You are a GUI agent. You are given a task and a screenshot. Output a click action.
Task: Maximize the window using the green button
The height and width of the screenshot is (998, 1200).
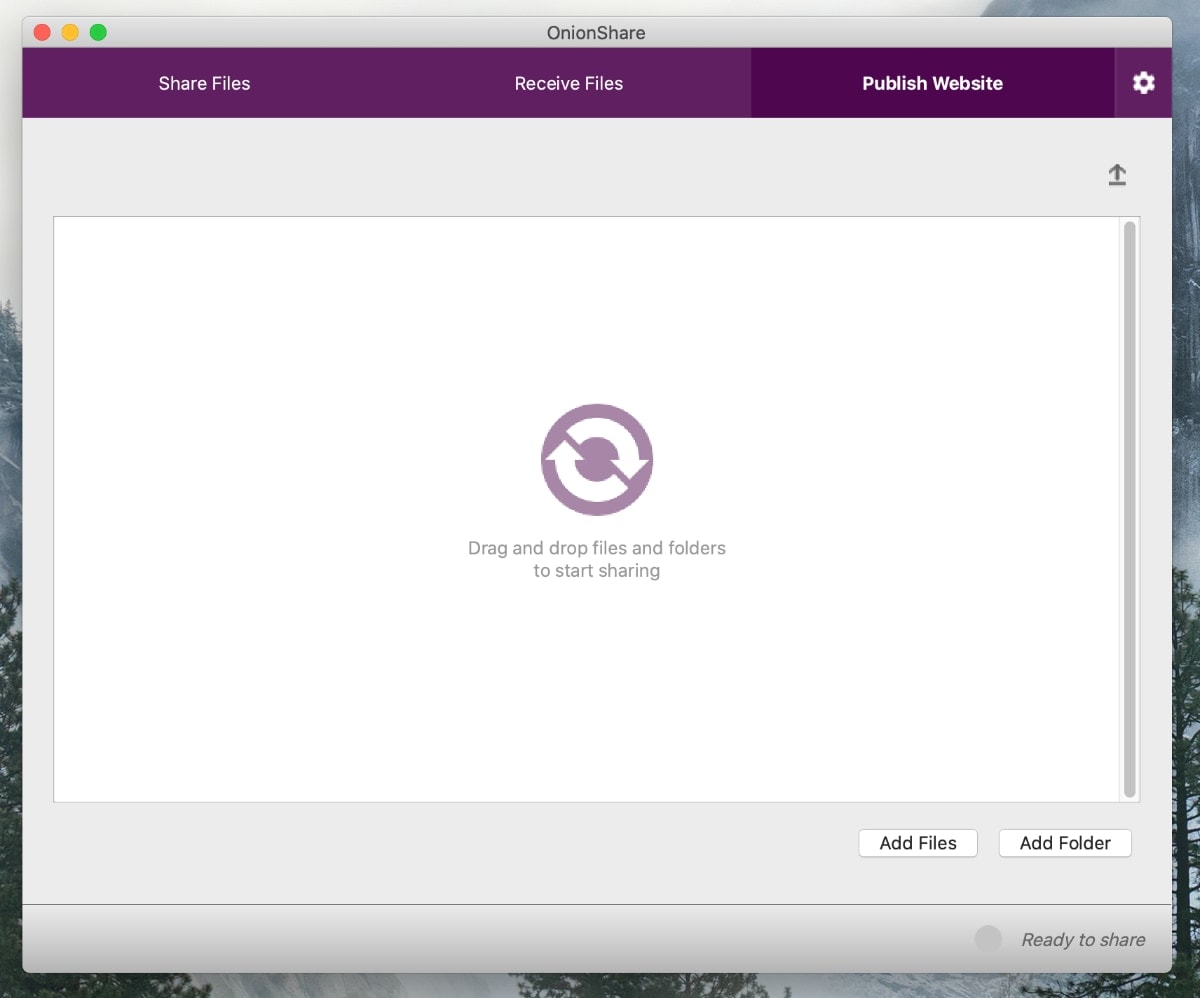tap(98, 32)
